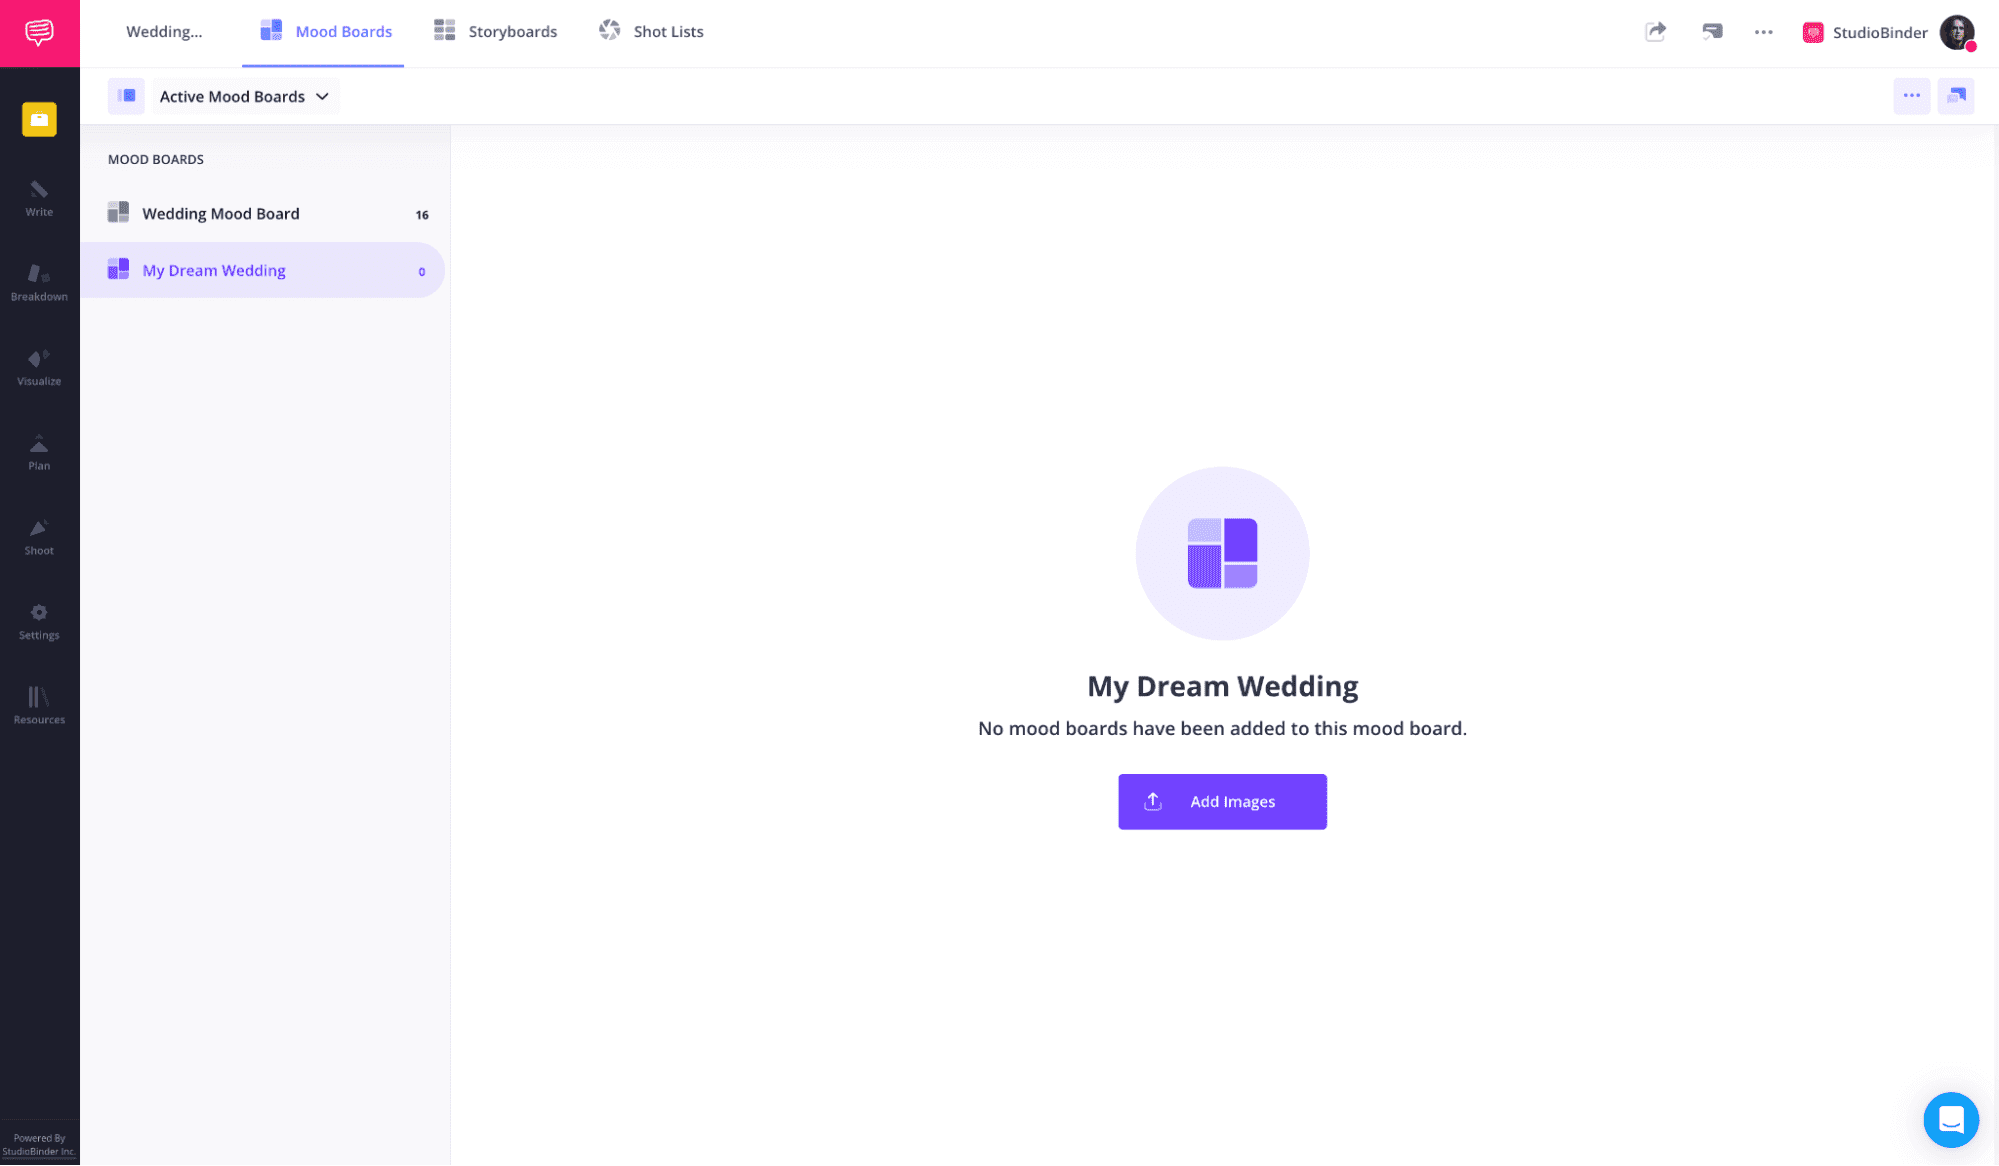Open the Shoot section
This screenshot has height=1166, width=1999.
click(x=39, y=537)
